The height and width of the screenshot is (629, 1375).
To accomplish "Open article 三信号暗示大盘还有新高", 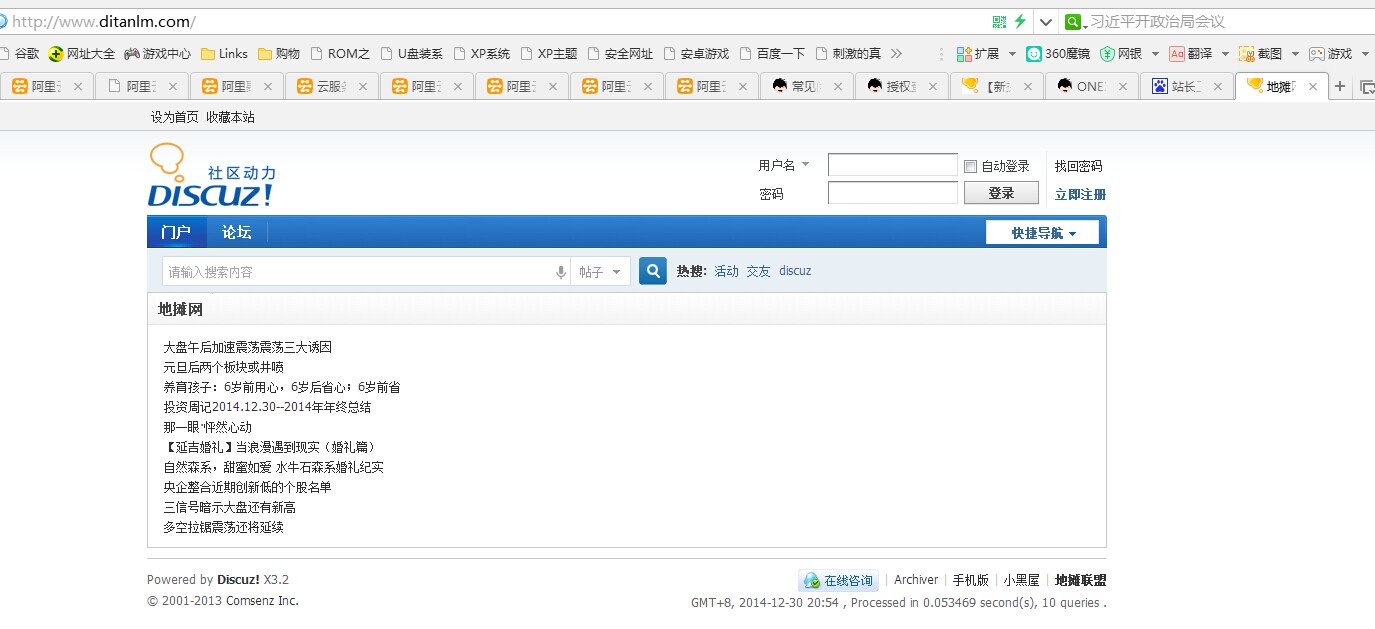I will click(x=229, y=507).
